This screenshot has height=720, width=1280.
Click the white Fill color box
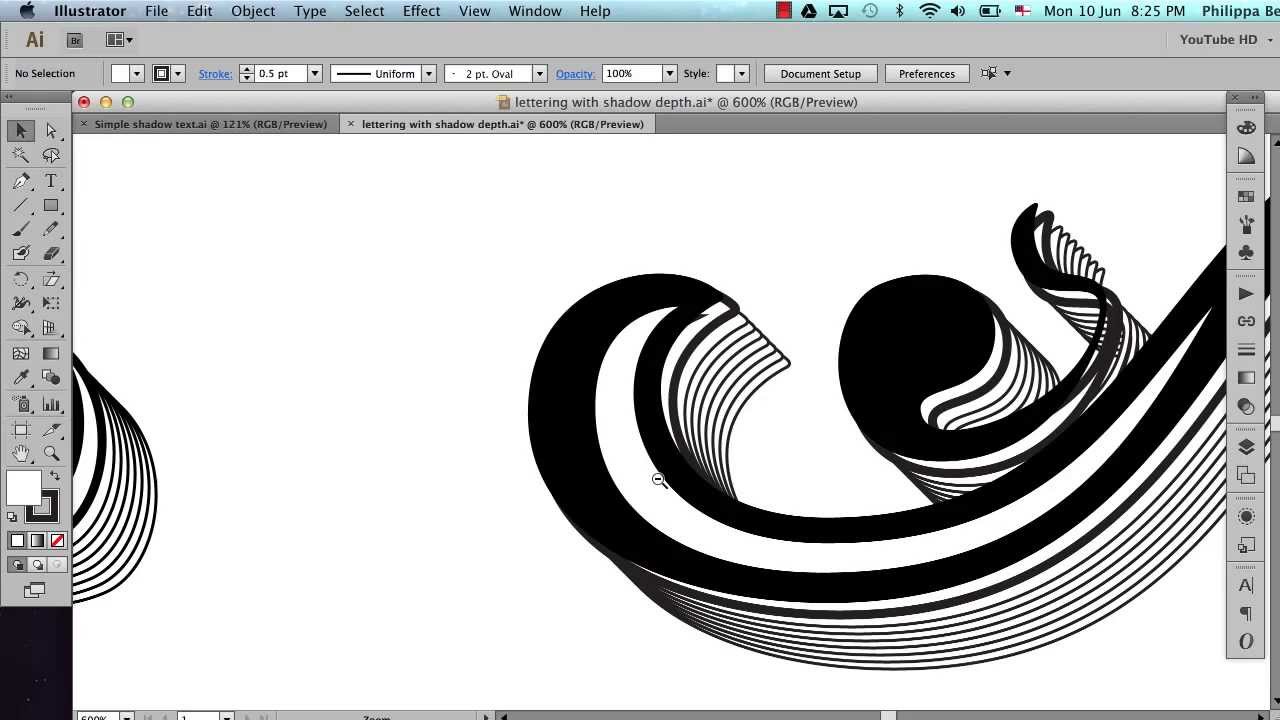pyautogui.click(x=24, y=489)
